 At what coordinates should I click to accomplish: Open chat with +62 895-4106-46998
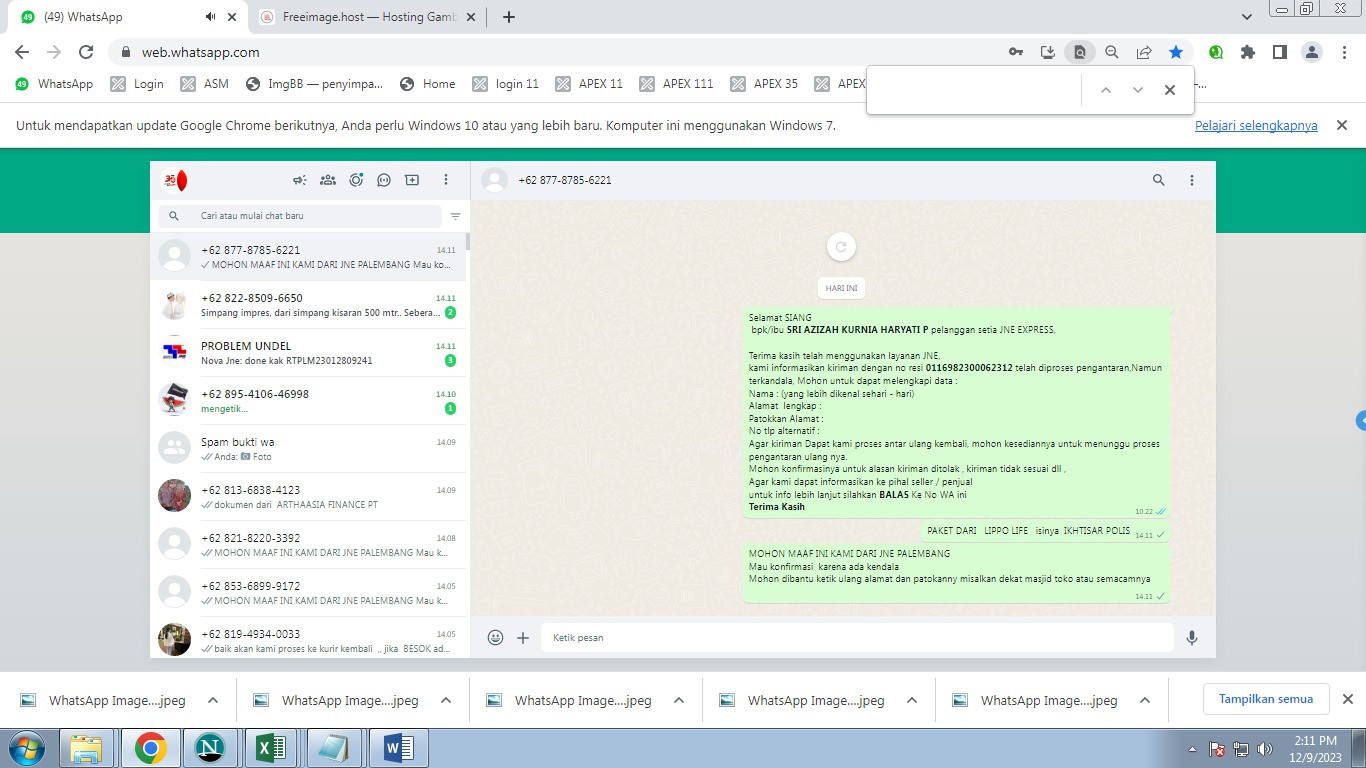pos(310,401)
